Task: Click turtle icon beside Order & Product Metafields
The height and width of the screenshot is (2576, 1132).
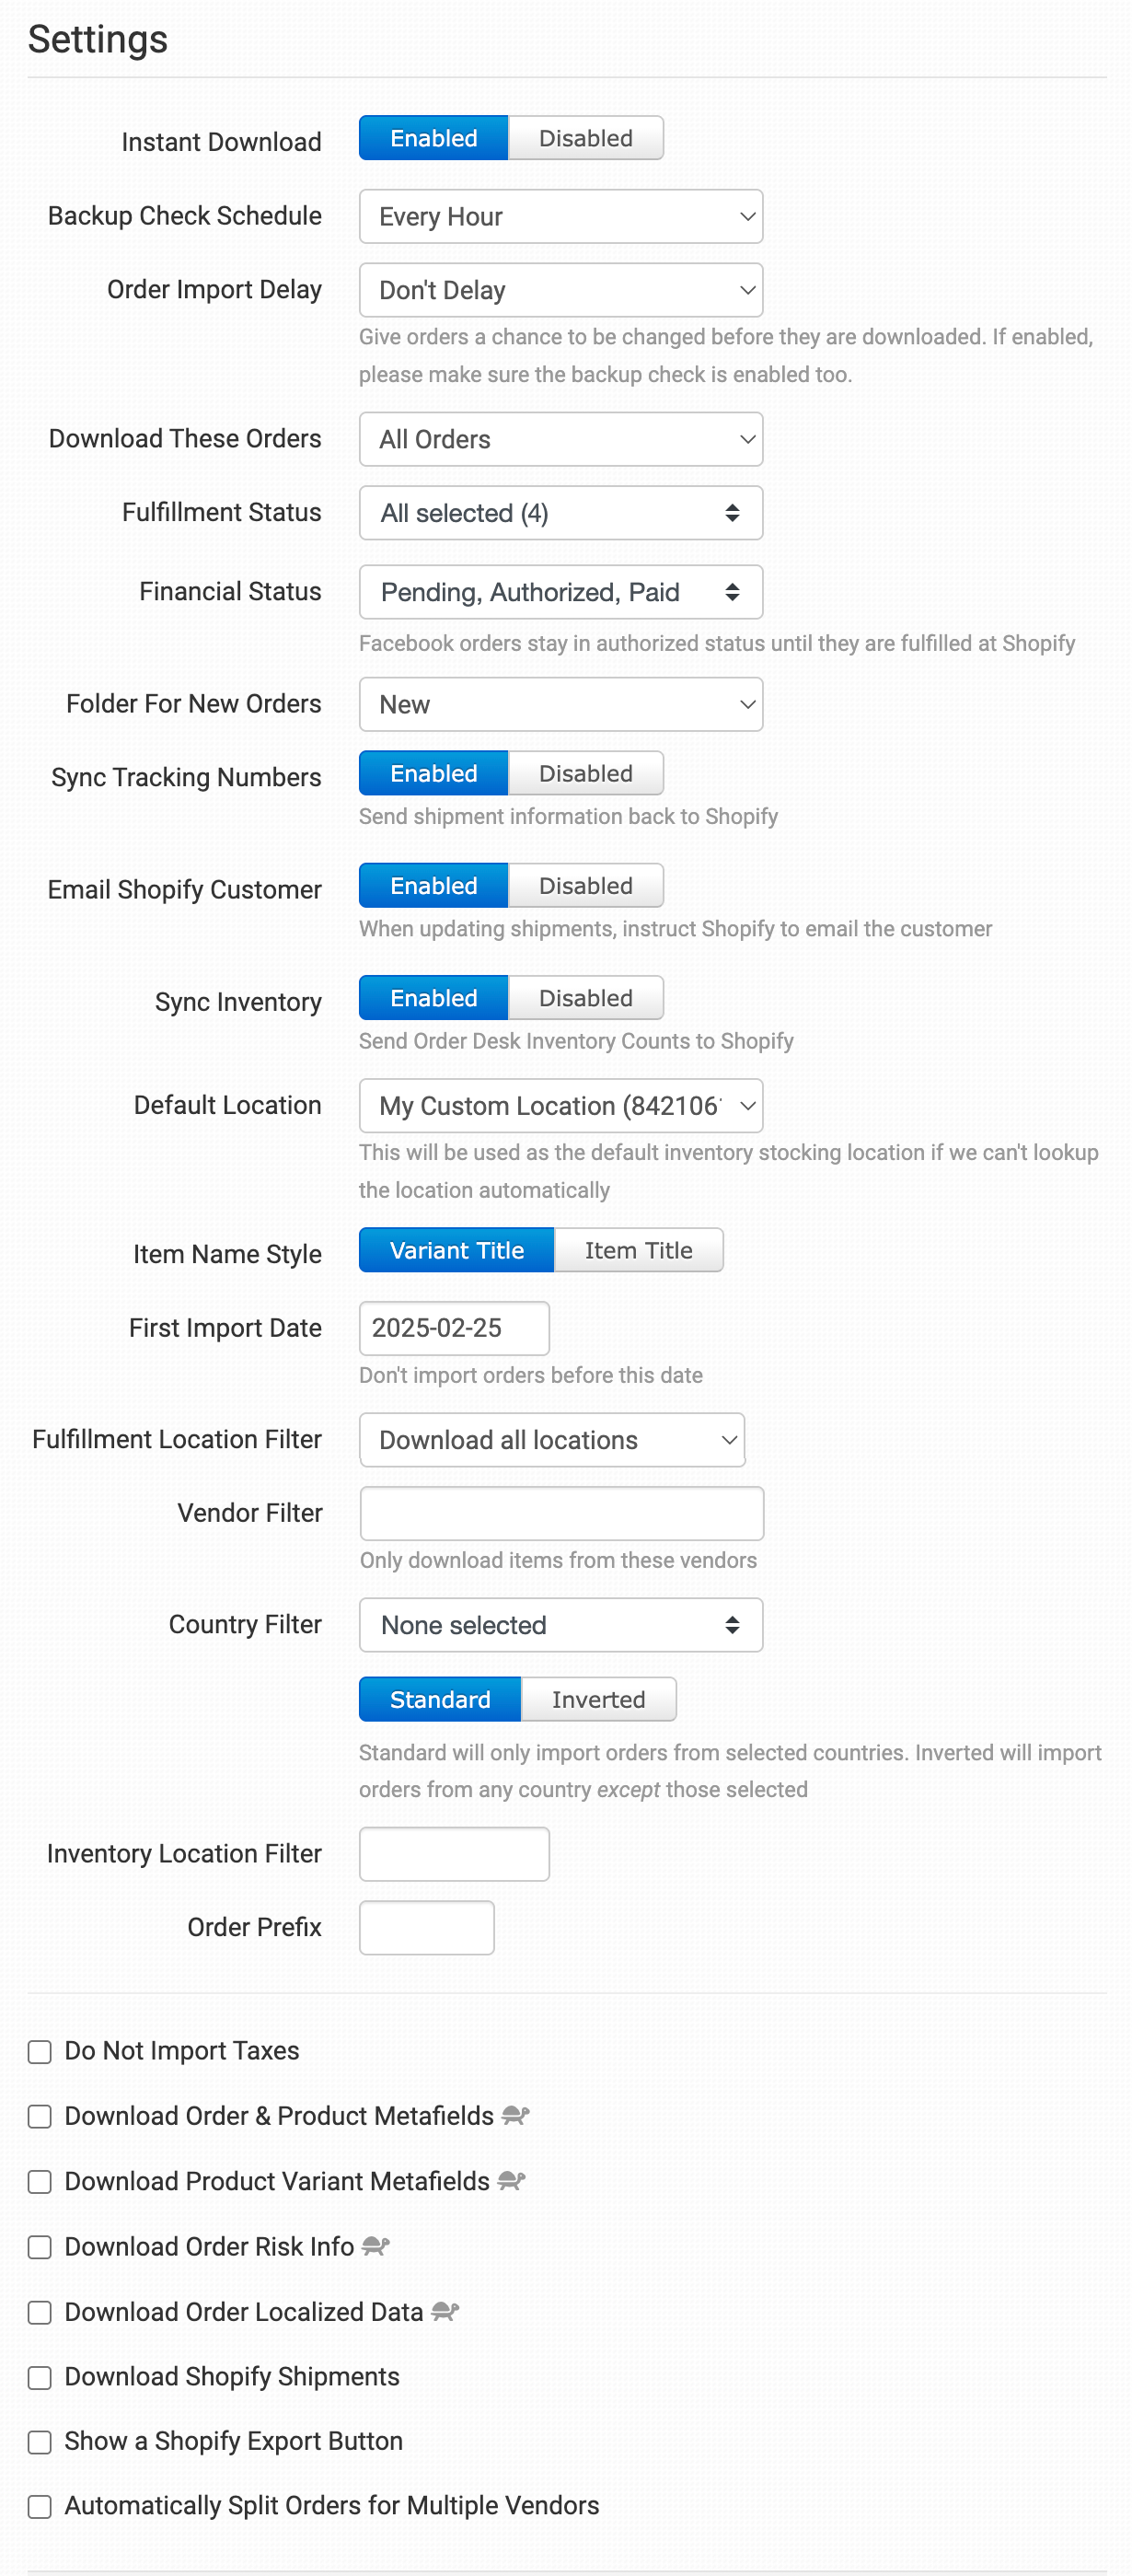Action: [515, 2115]
